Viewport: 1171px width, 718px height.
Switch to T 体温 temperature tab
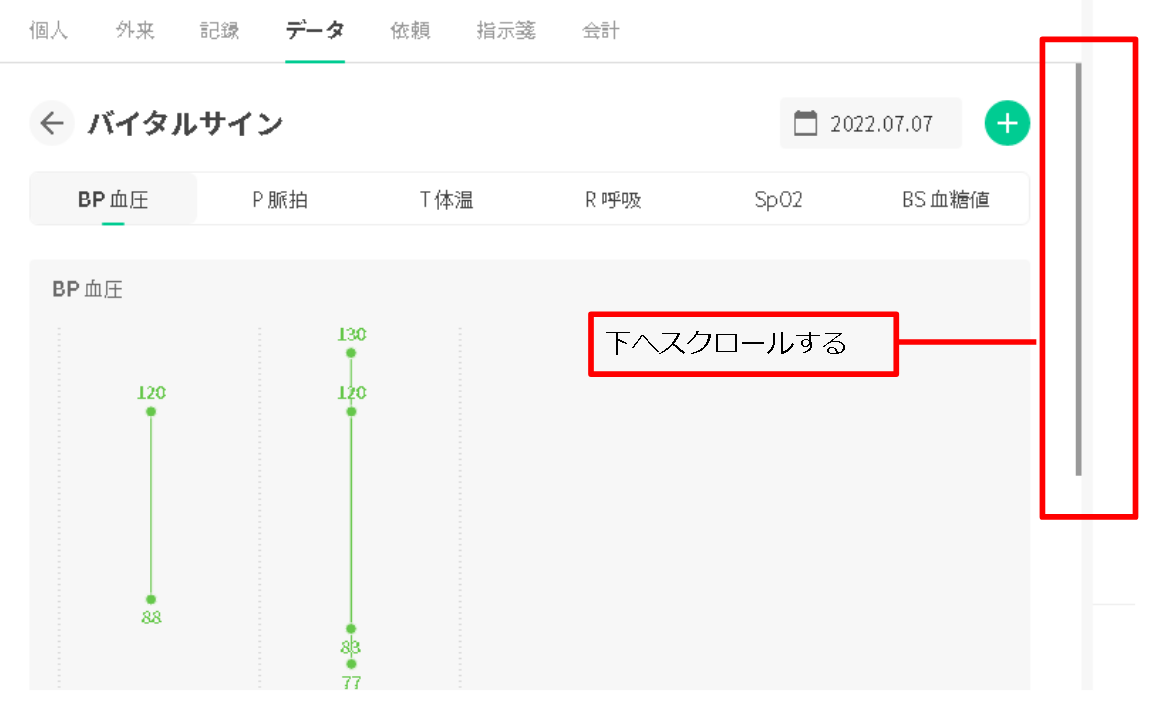point(446,200)
